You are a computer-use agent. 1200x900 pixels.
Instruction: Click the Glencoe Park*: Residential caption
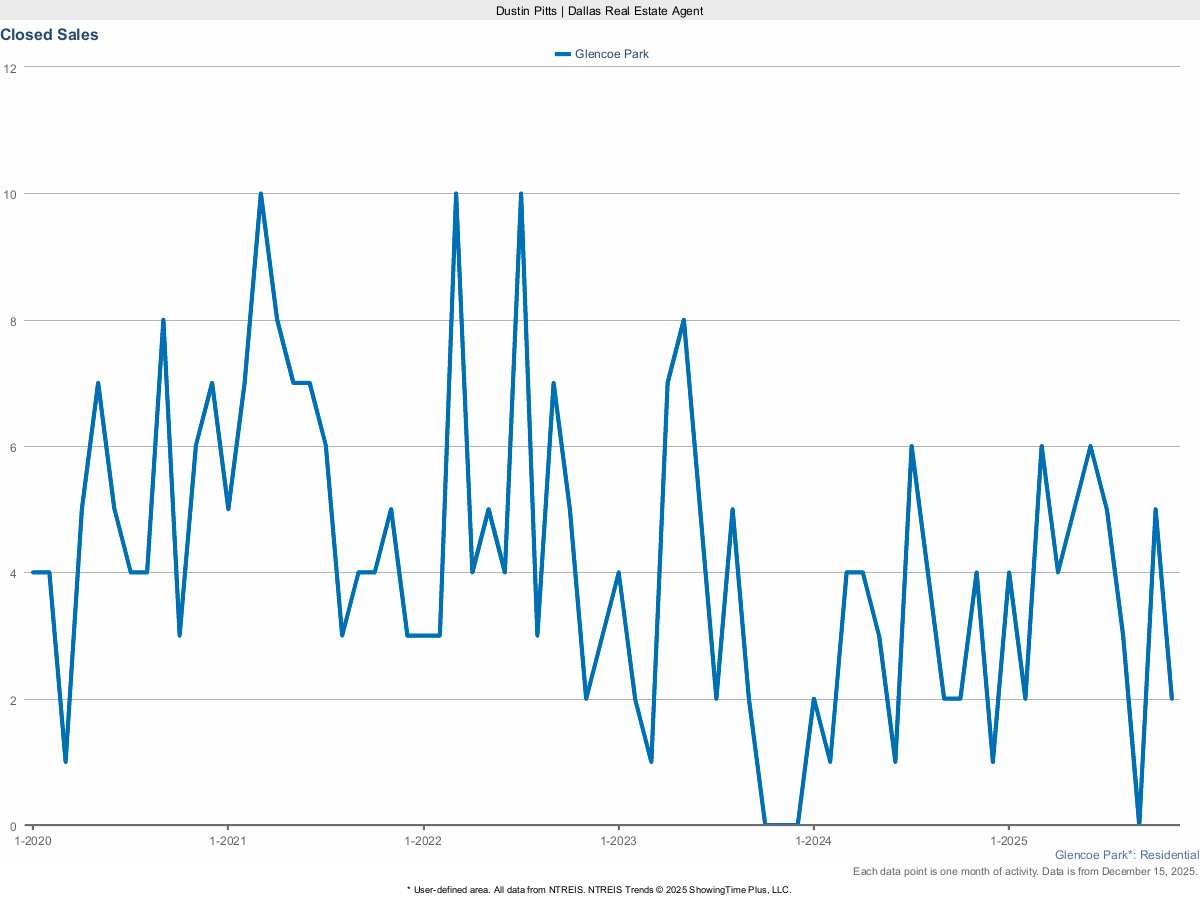[x=1126, y=855]
